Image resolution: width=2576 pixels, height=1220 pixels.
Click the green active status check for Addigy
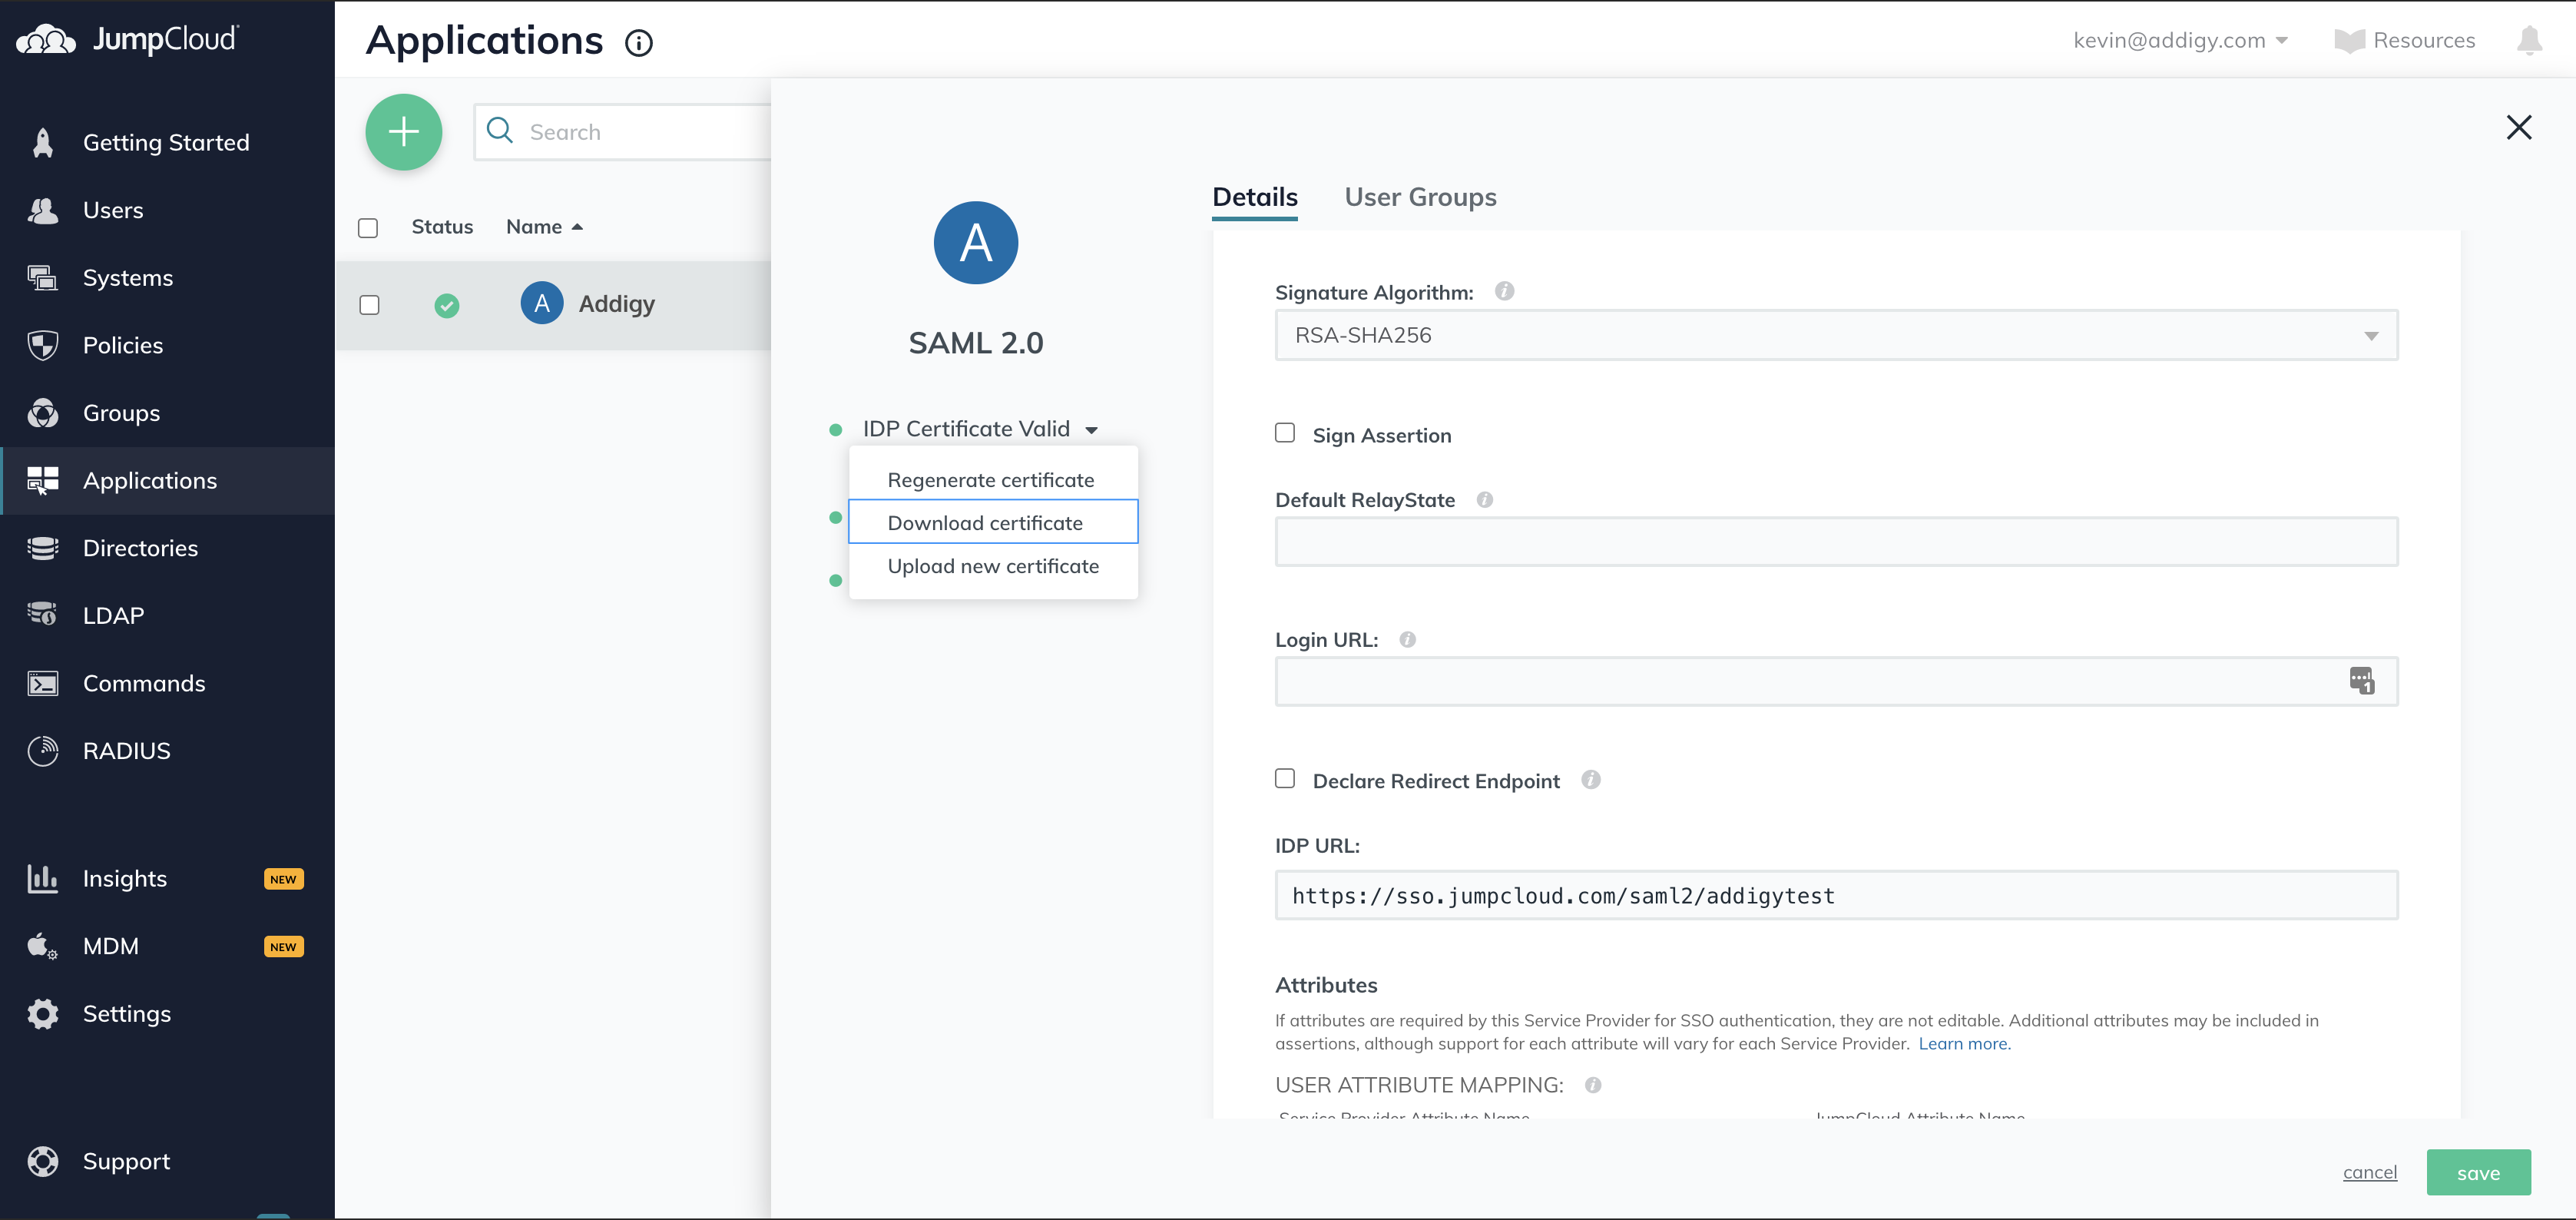coord(447,305)
